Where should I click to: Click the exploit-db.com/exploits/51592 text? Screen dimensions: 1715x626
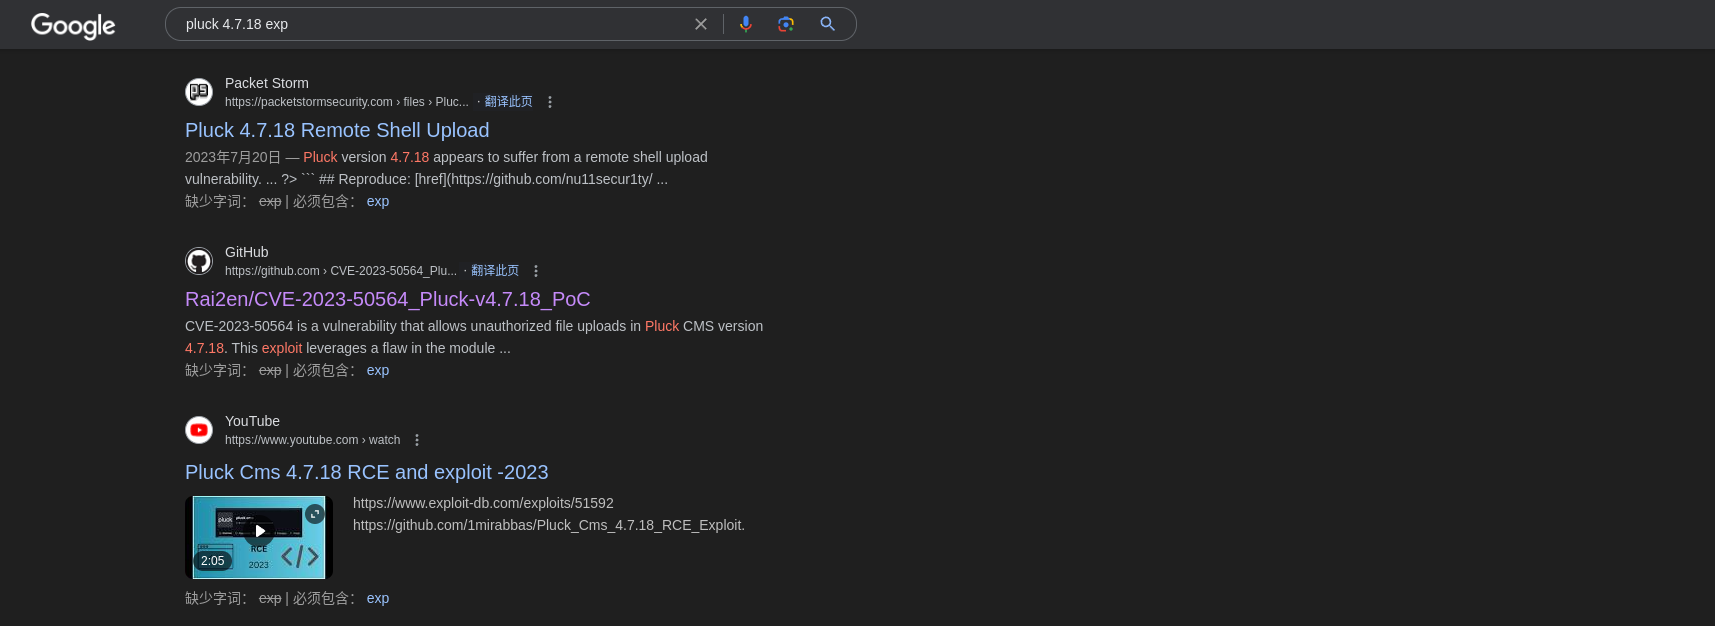[x=483, y=503]
